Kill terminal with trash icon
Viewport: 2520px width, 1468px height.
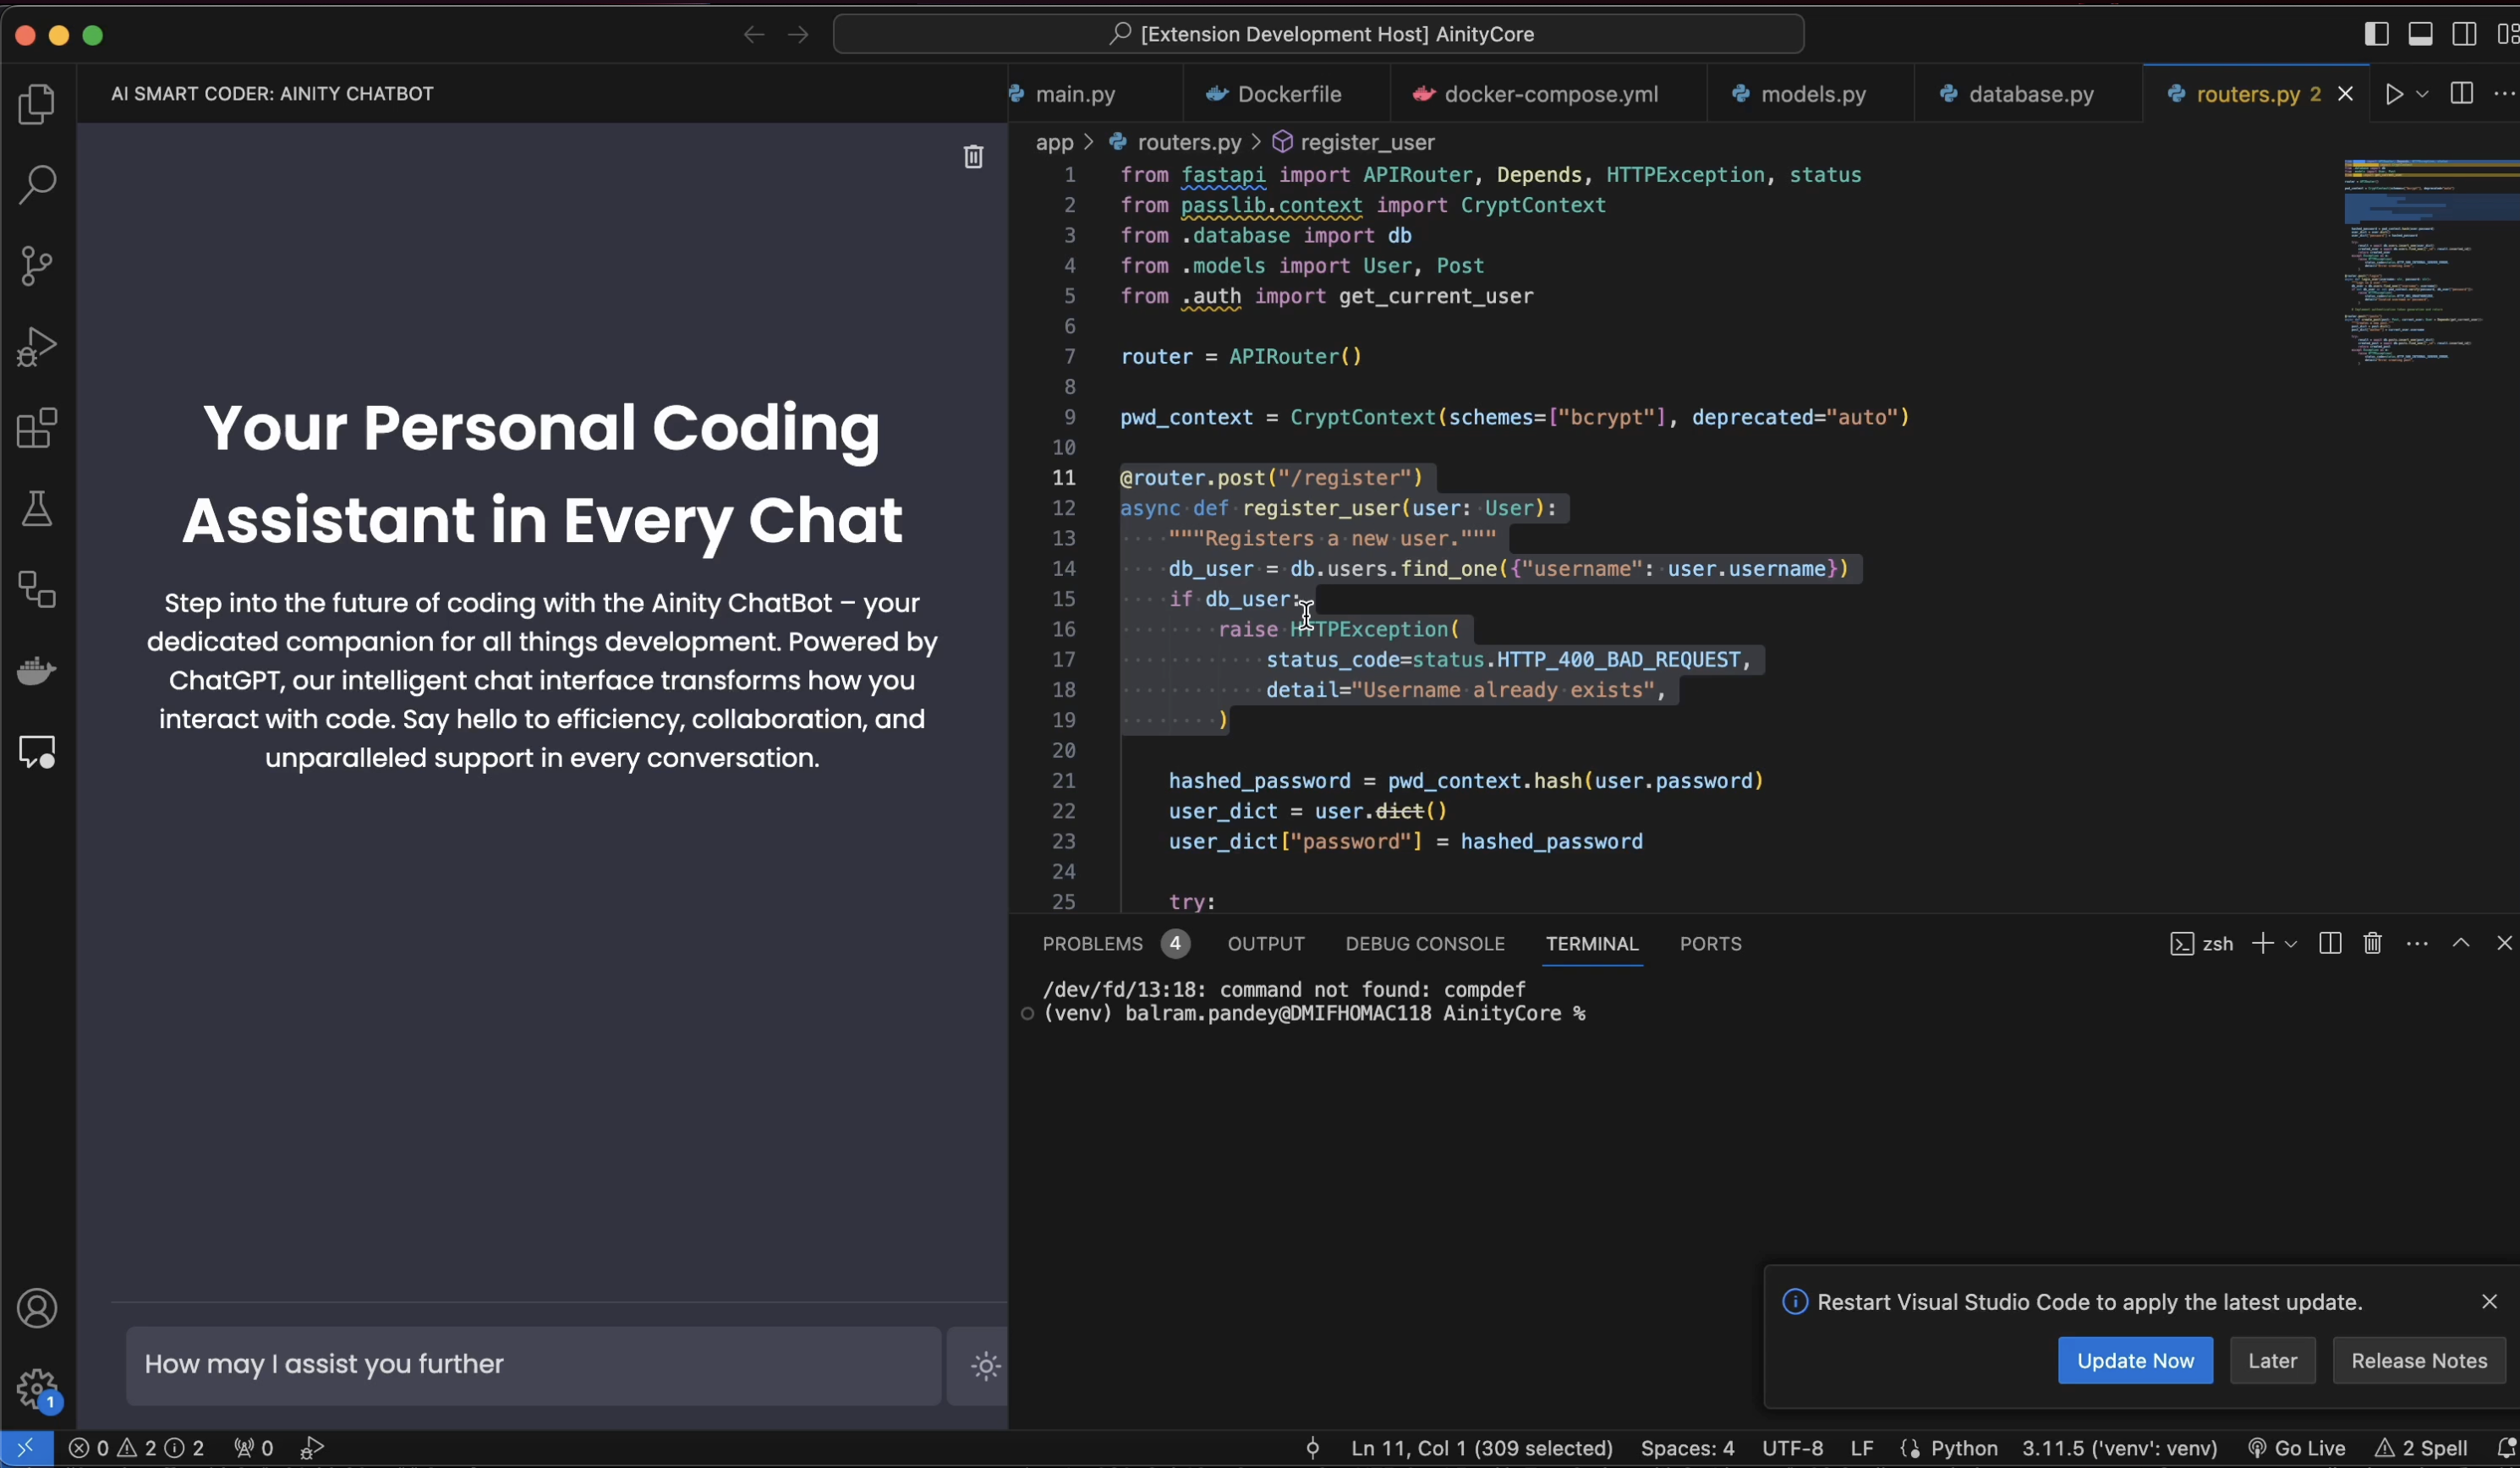pos(2373,944)
